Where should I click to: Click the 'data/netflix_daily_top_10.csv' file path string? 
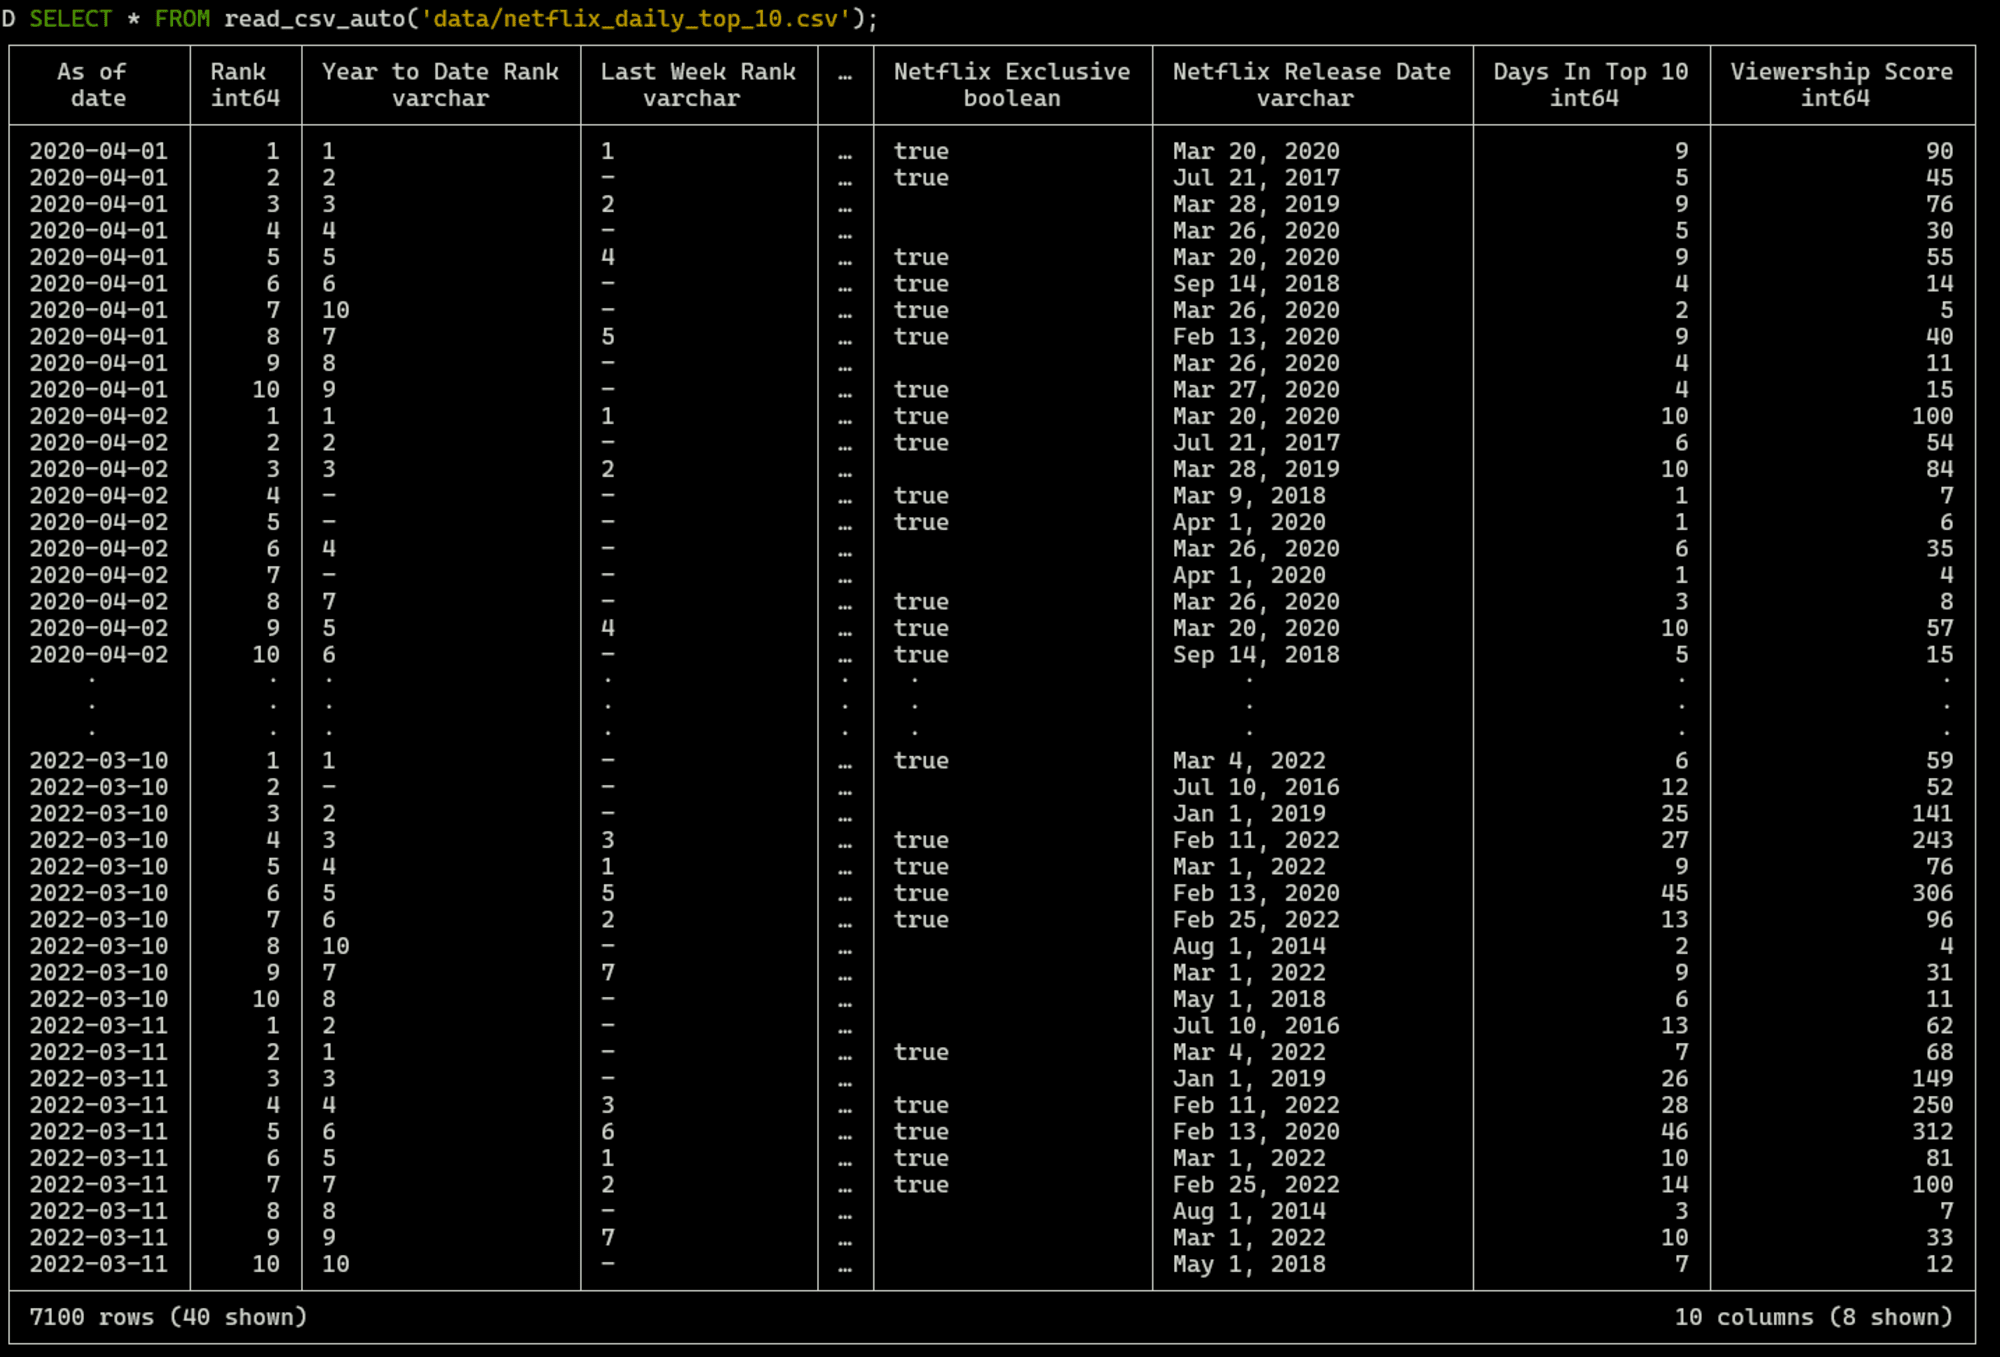pos(635,19)
